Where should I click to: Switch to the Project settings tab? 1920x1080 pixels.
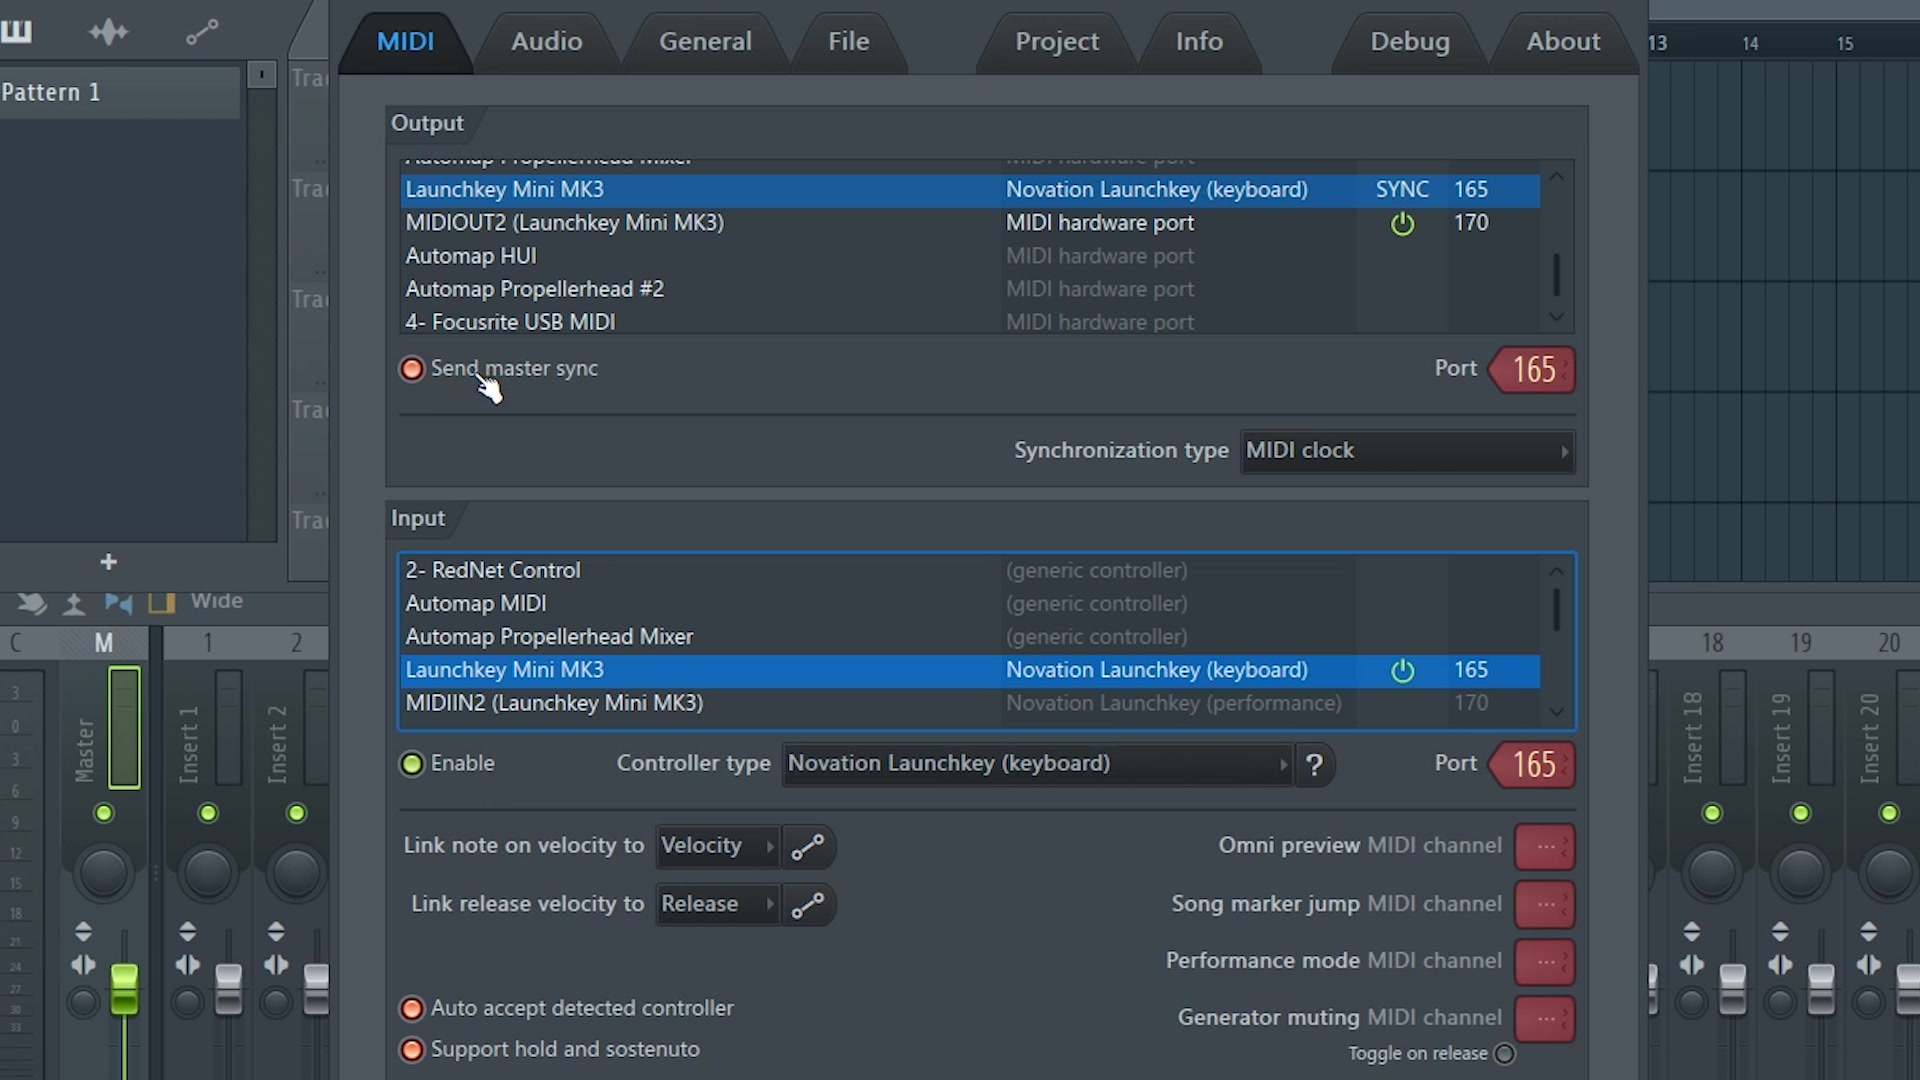pos(1057,41)
